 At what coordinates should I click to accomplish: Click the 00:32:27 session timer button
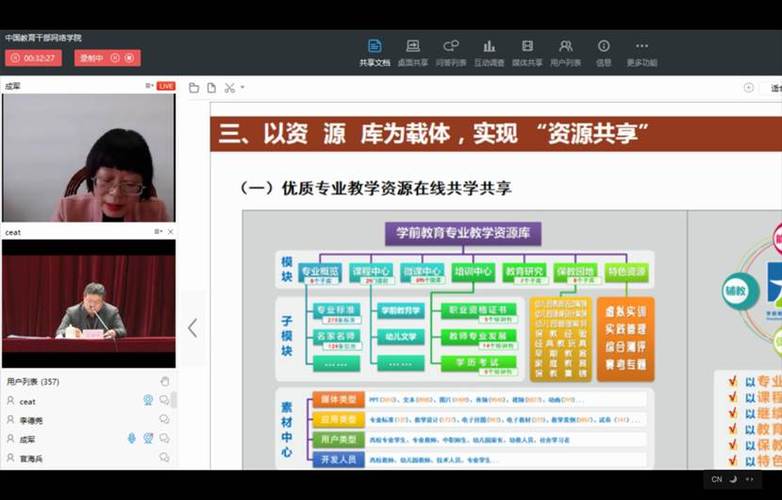coord(33,58)
